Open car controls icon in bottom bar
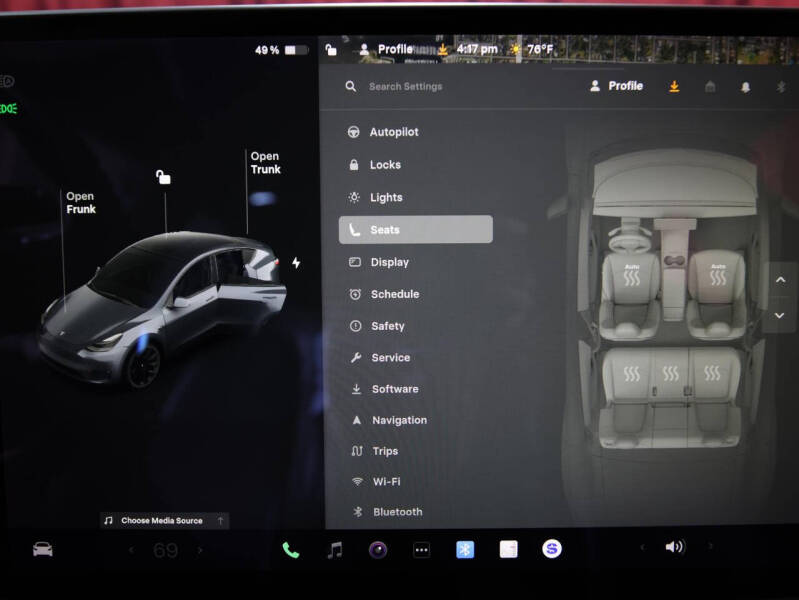 (42, 550)
